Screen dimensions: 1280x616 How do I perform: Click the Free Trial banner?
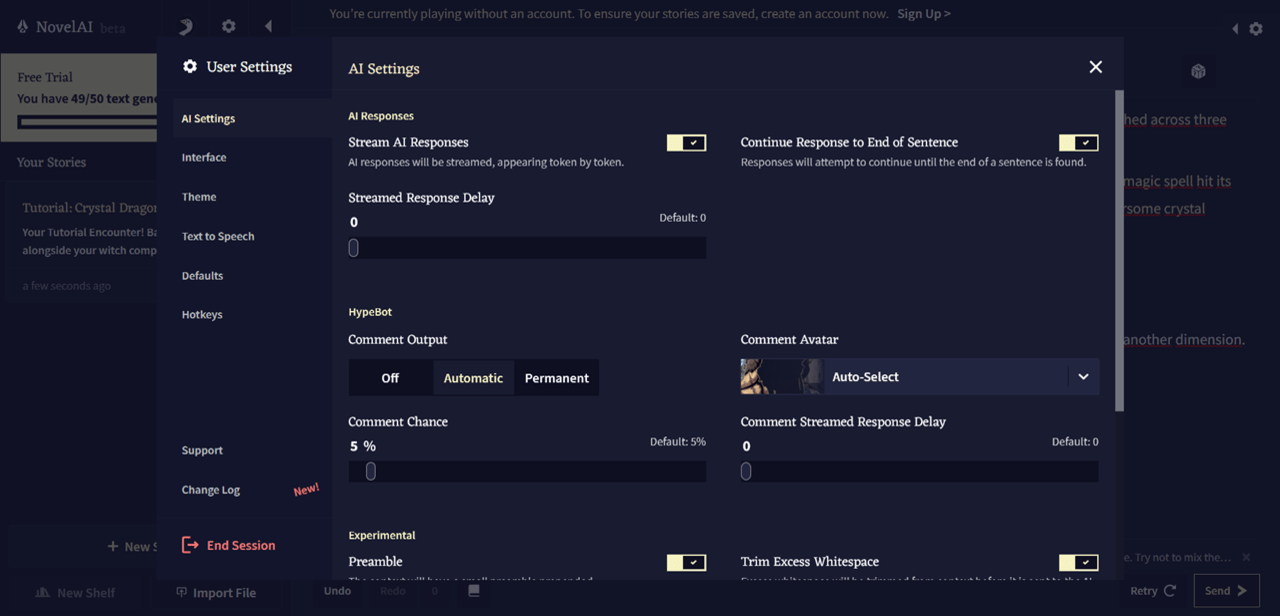pos(79,98)
